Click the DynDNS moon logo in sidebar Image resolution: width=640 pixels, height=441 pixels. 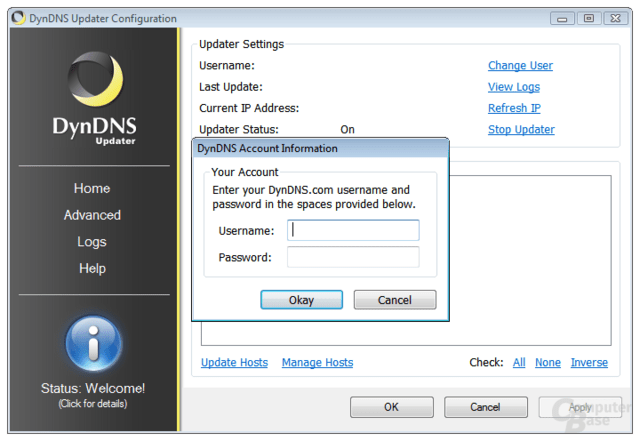point(96,79)
